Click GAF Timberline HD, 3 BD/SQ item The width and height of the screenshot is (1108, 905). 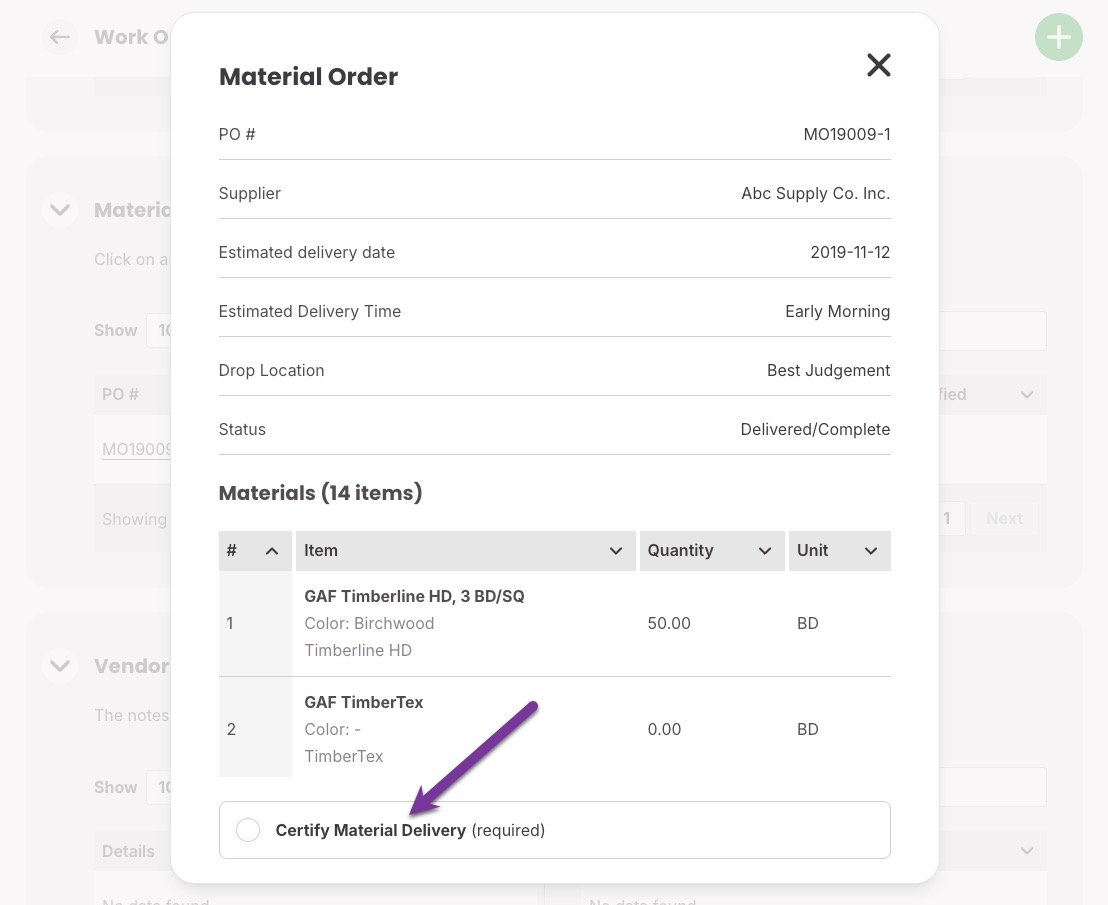414,596
